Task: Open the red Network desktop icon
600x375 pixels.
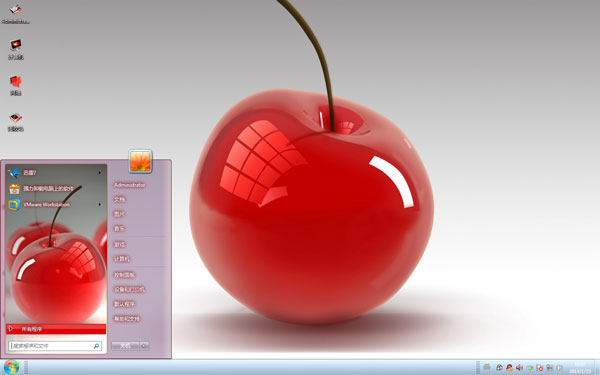Action: (x=16, y=85)
